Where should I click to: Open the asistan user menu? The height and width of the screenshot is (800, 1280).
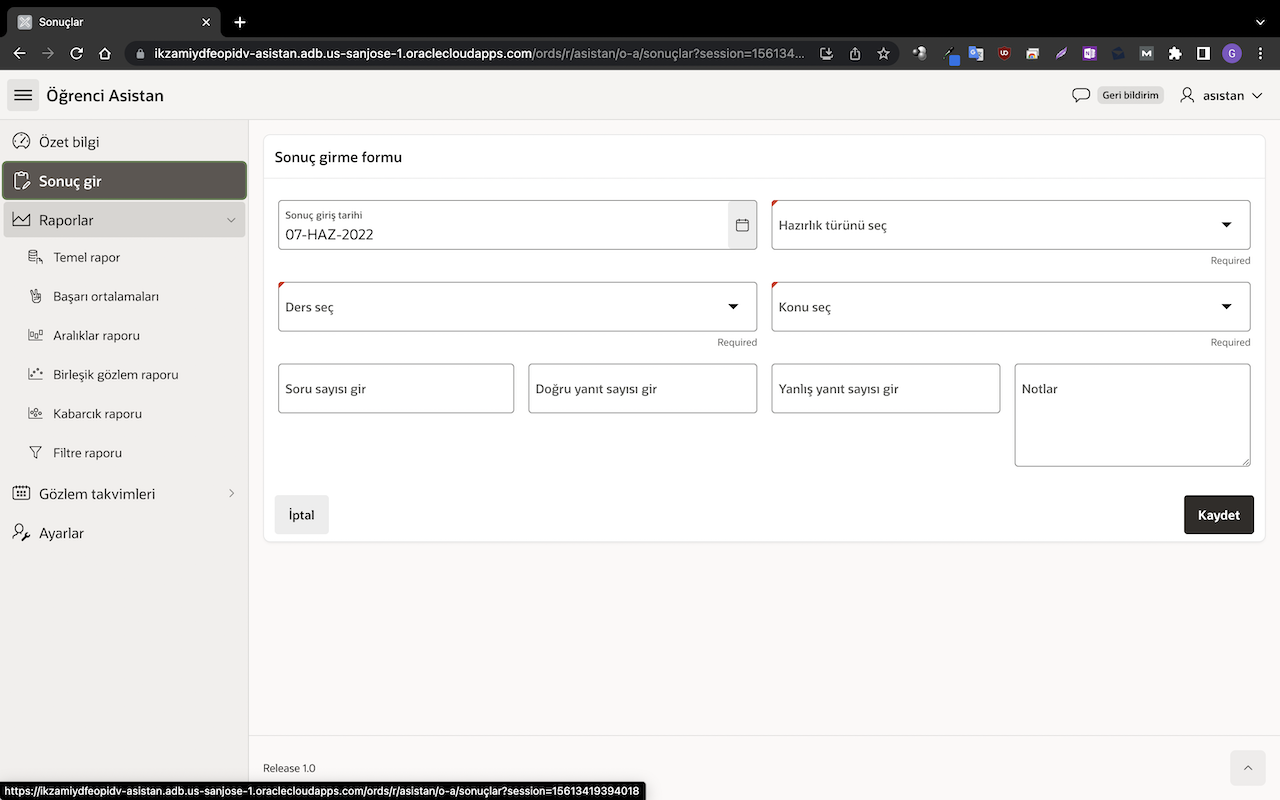click(x=1221, y=95)
